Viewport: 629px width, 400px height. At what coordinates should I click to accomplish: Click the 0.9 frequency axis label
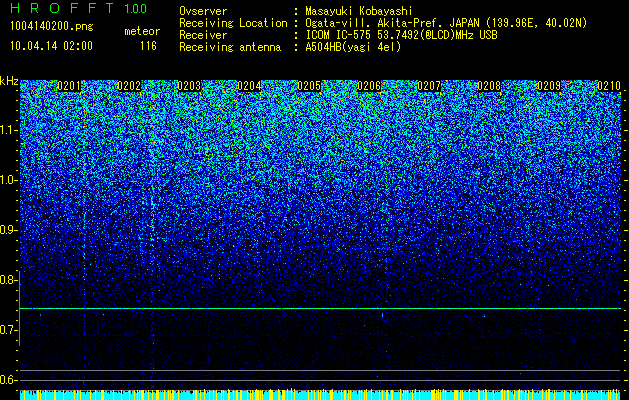pyautogui.click(x=8, y=230)
